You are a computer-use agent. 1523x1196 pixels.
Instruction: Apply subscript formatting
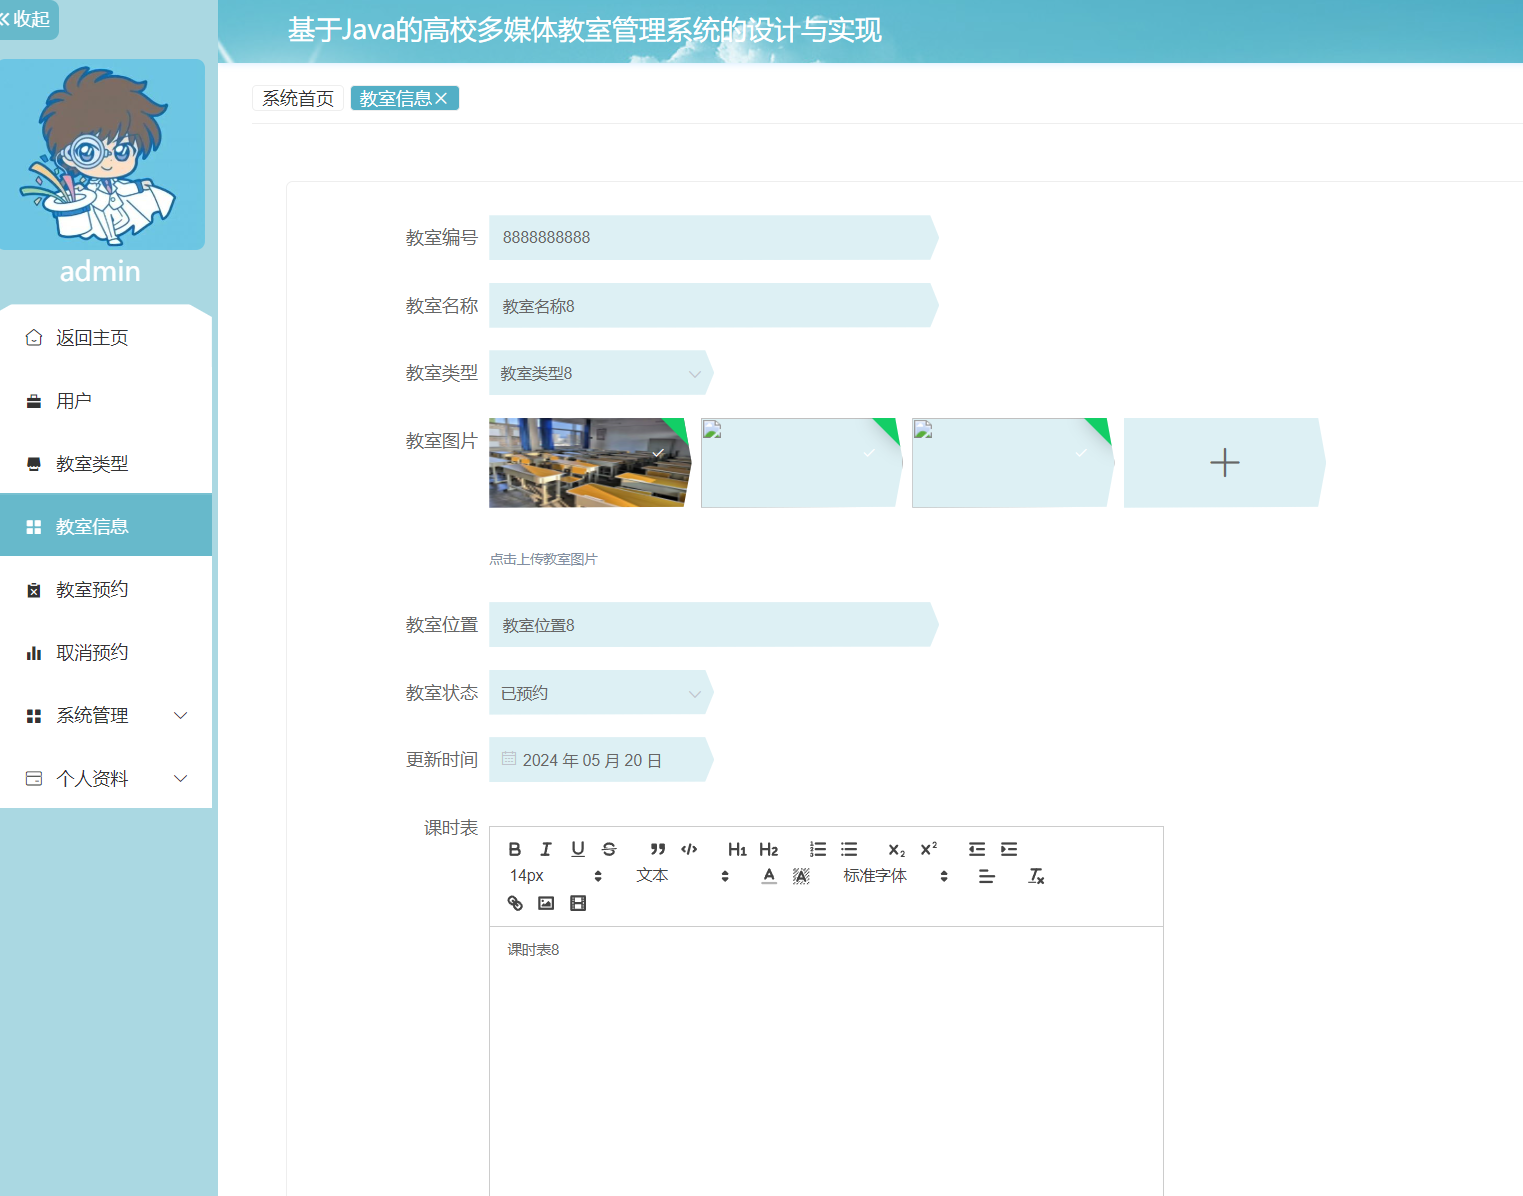point(897,849)
